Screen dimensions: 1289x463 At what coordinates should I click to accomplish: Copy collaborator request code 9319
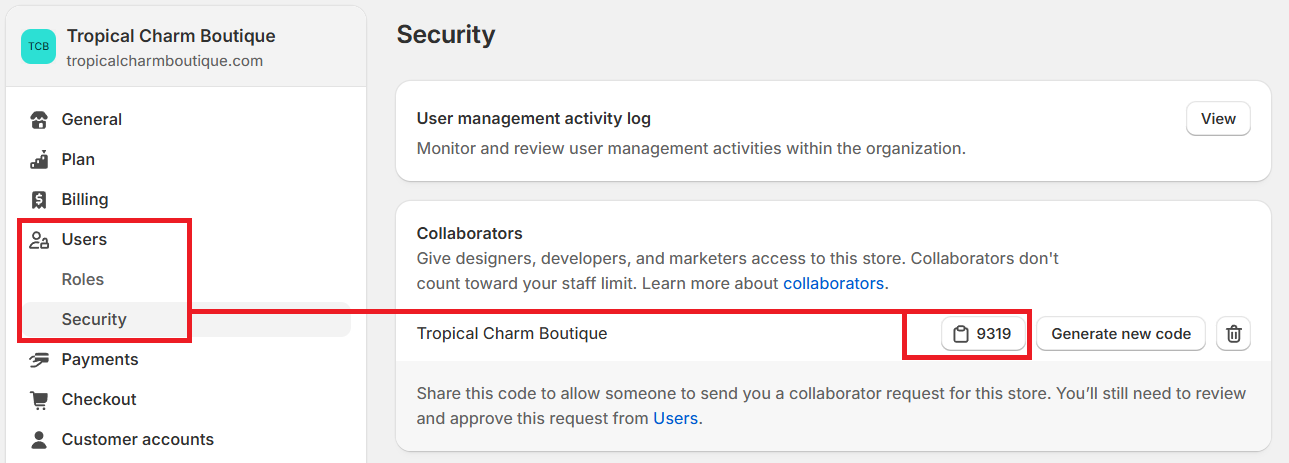point(984,334)
